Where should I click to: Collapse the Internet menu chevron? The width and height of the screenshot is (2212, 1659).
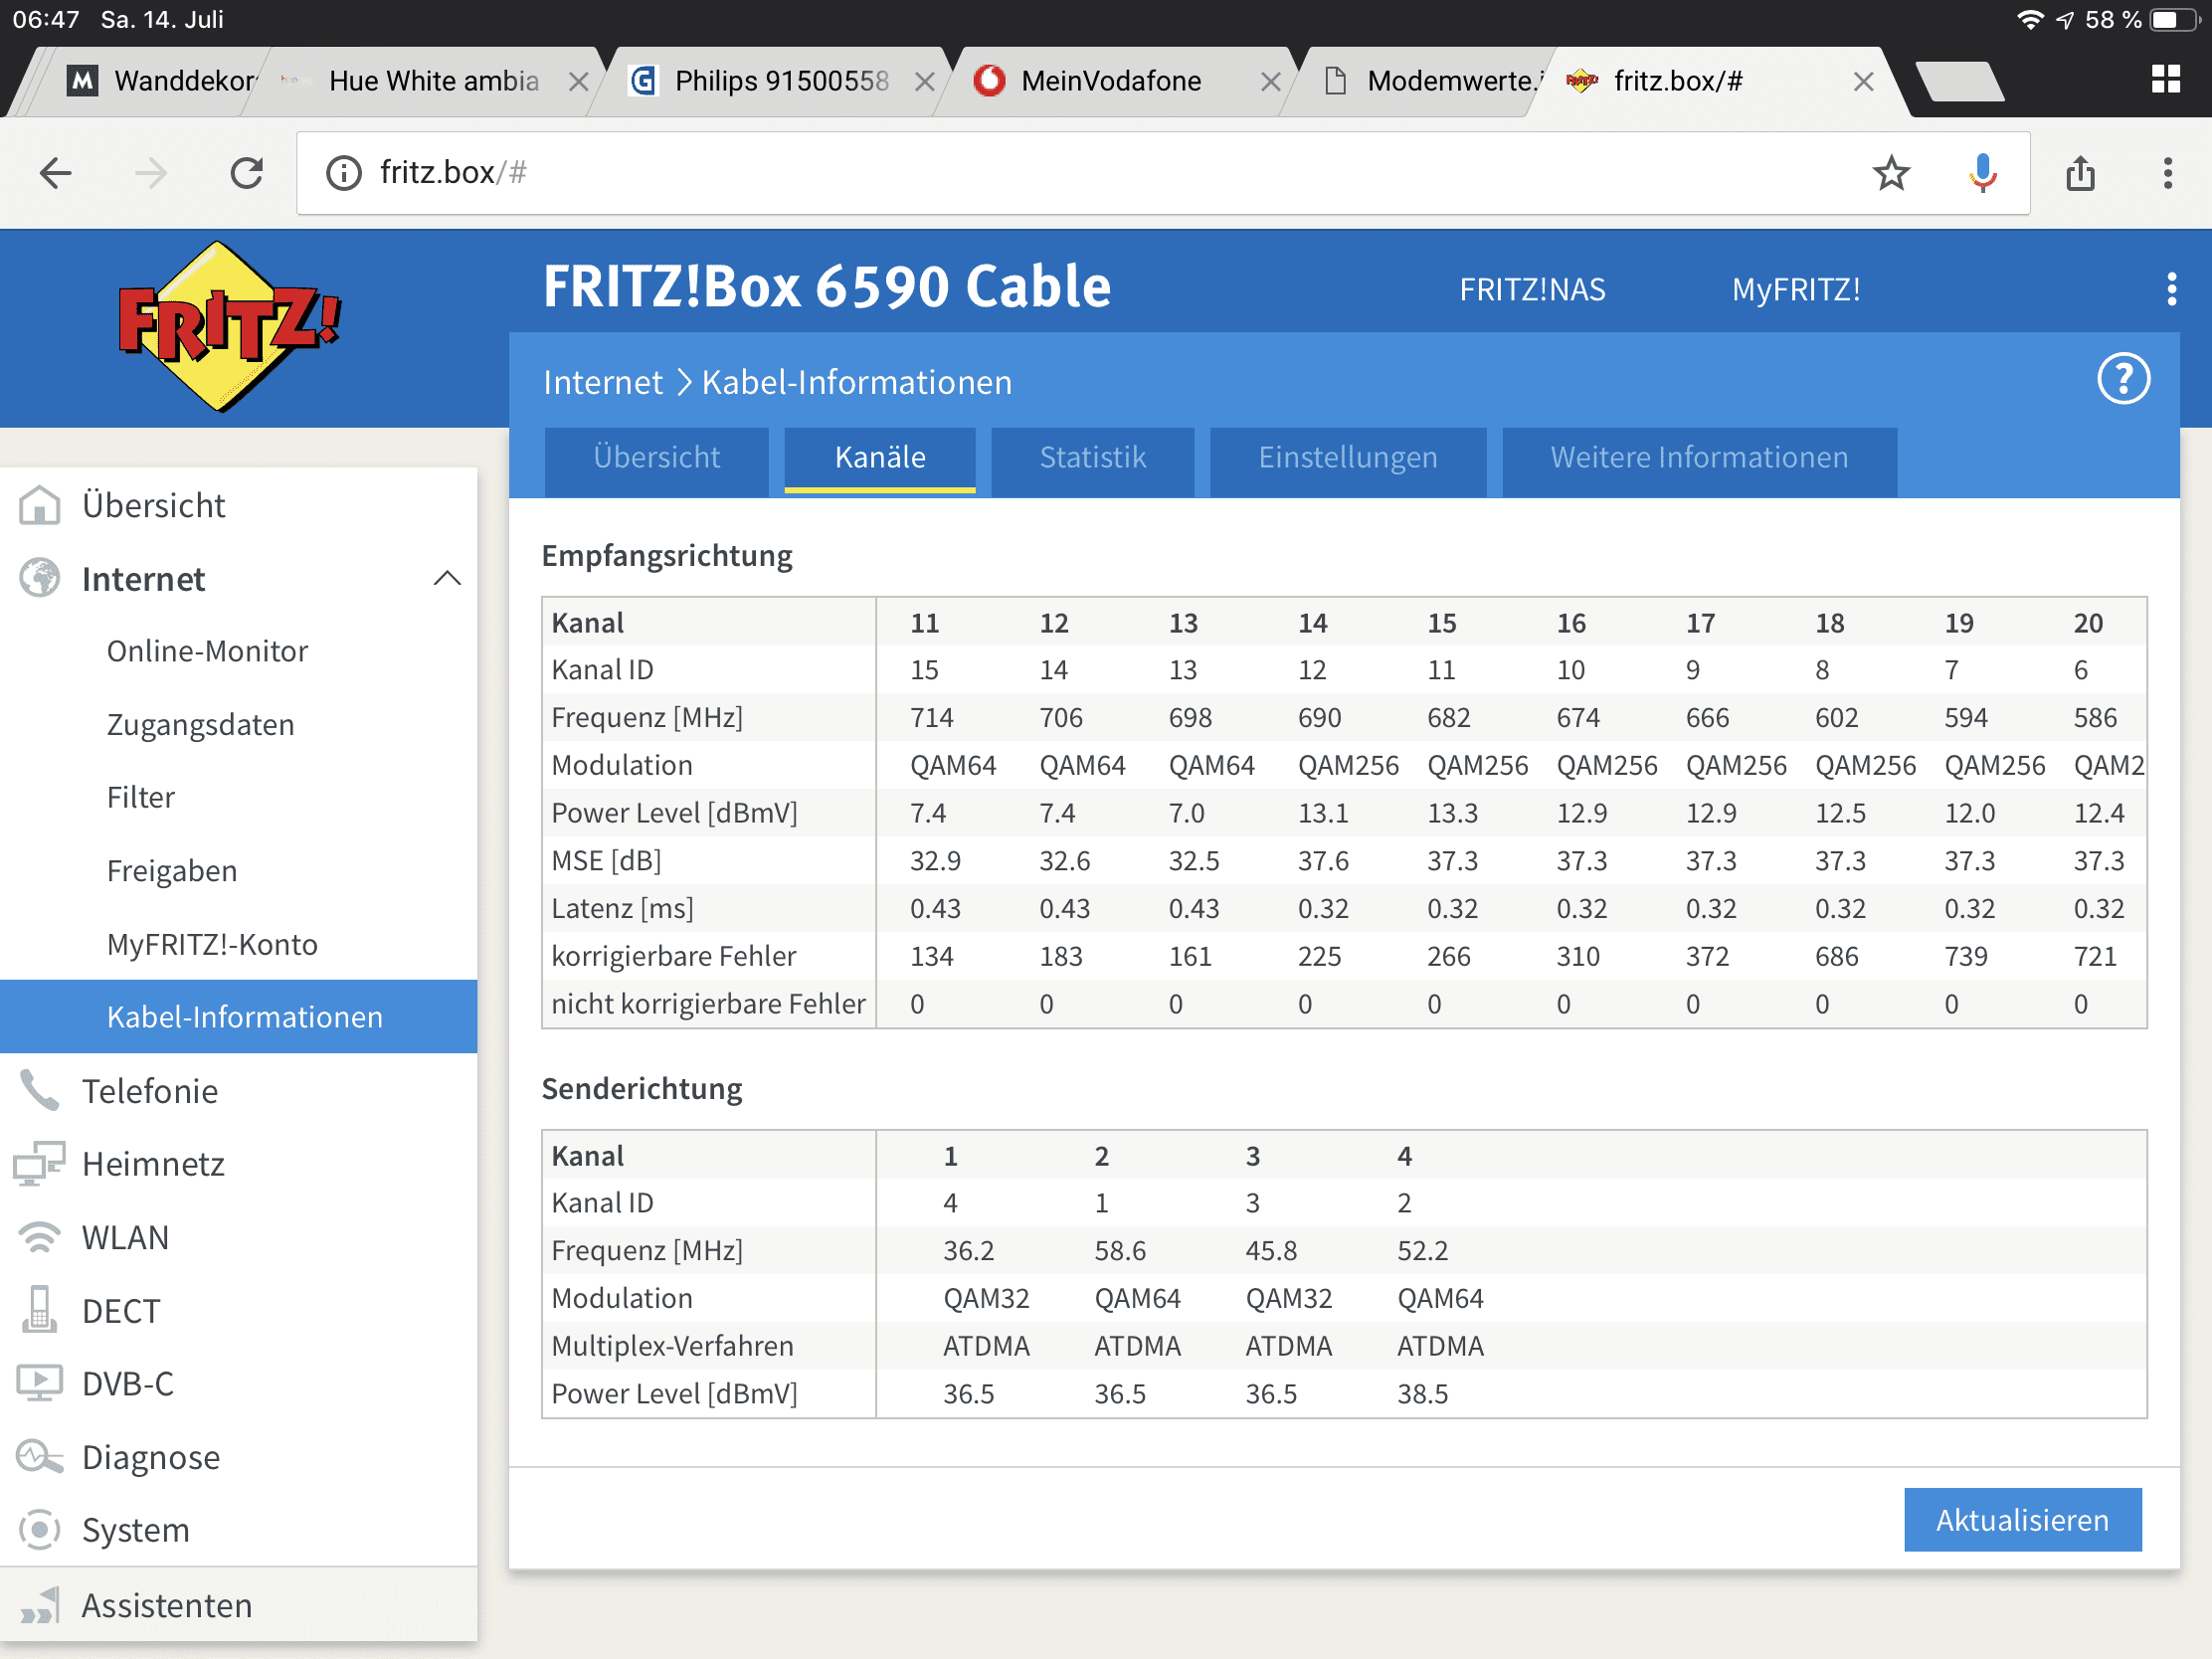click(447, 578)
